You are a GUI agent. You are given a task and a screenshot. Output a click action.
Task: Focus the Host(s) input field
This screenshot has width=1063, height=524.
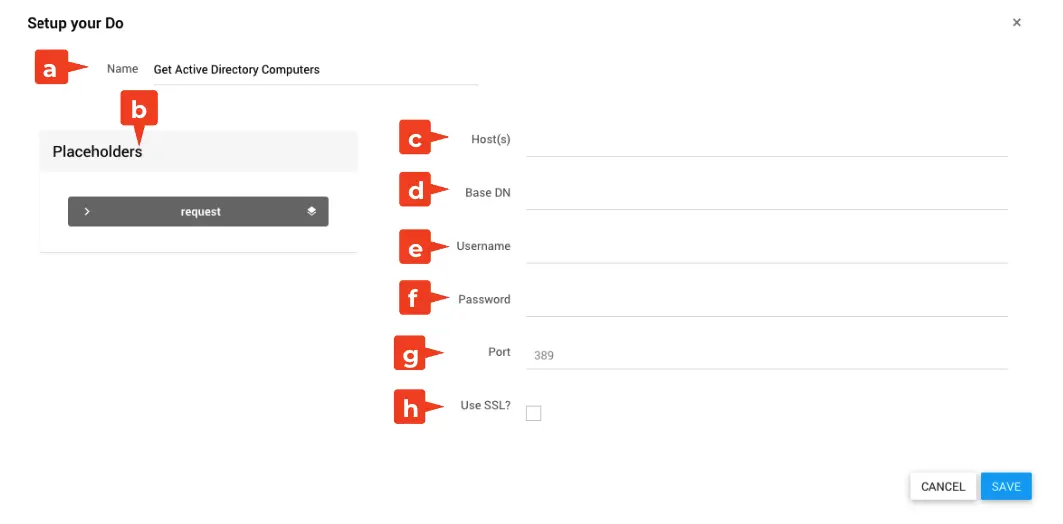(x=765, y=141)
